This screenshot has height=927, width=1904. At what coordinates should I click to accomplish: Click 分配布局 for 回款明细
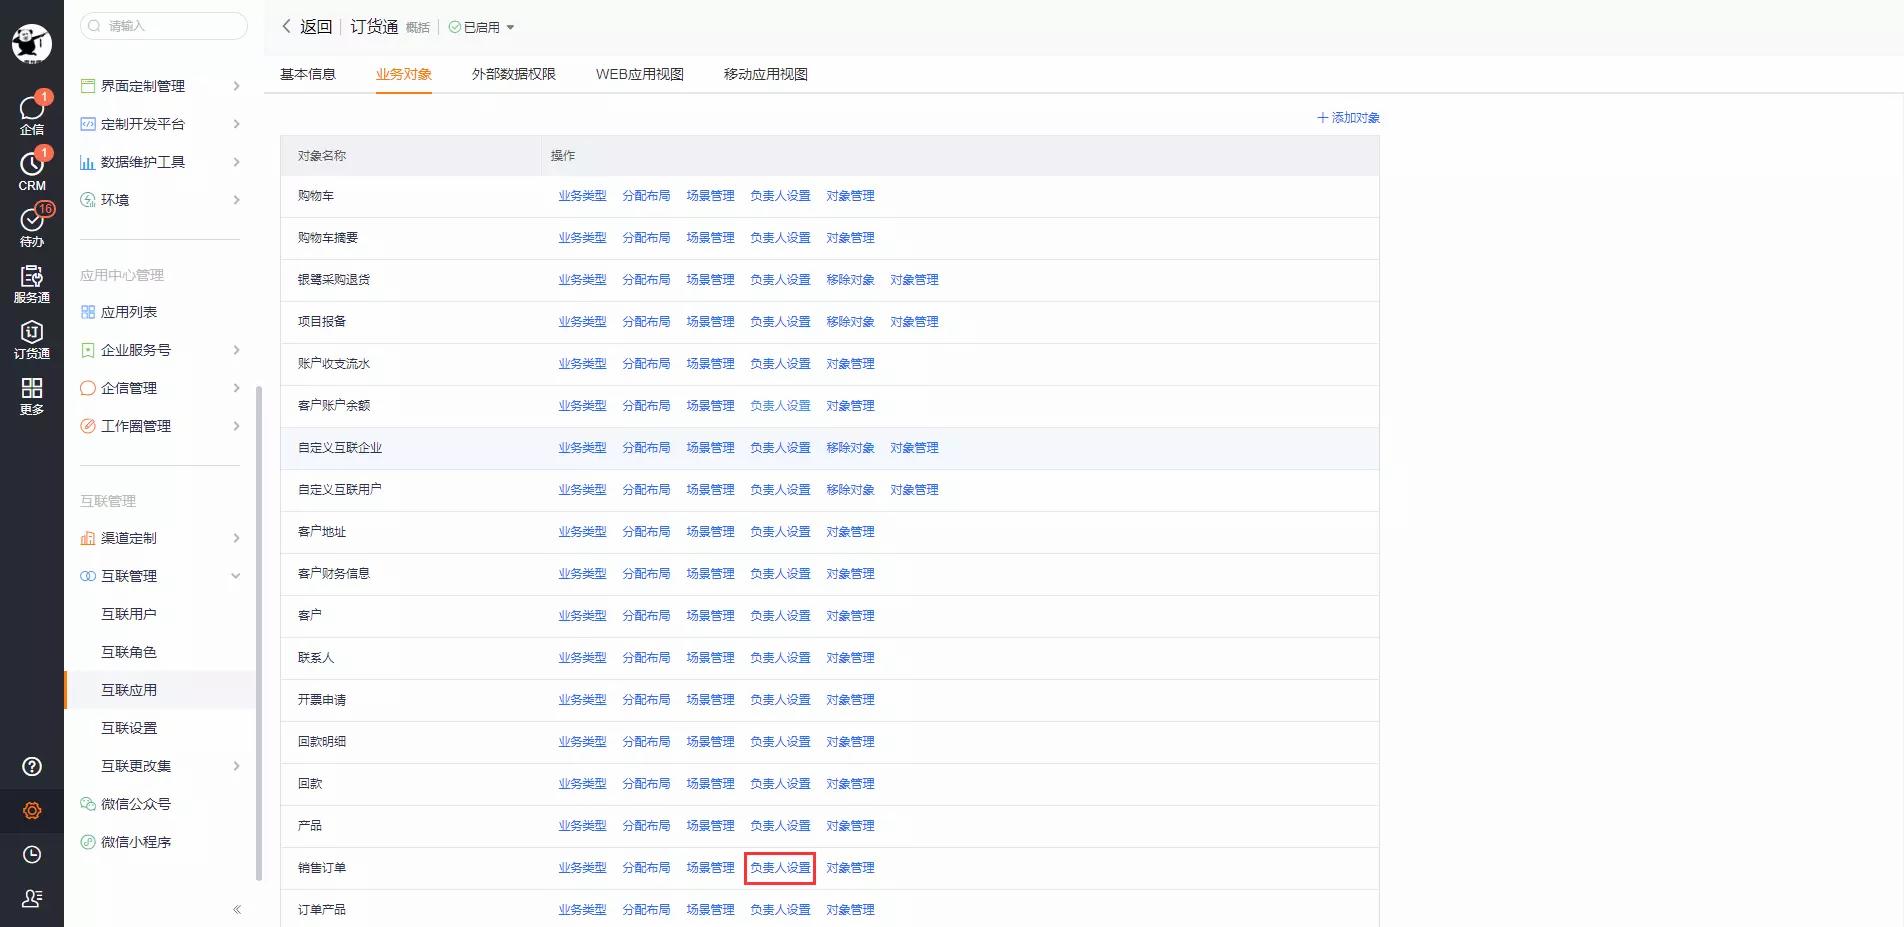point(646,742)
